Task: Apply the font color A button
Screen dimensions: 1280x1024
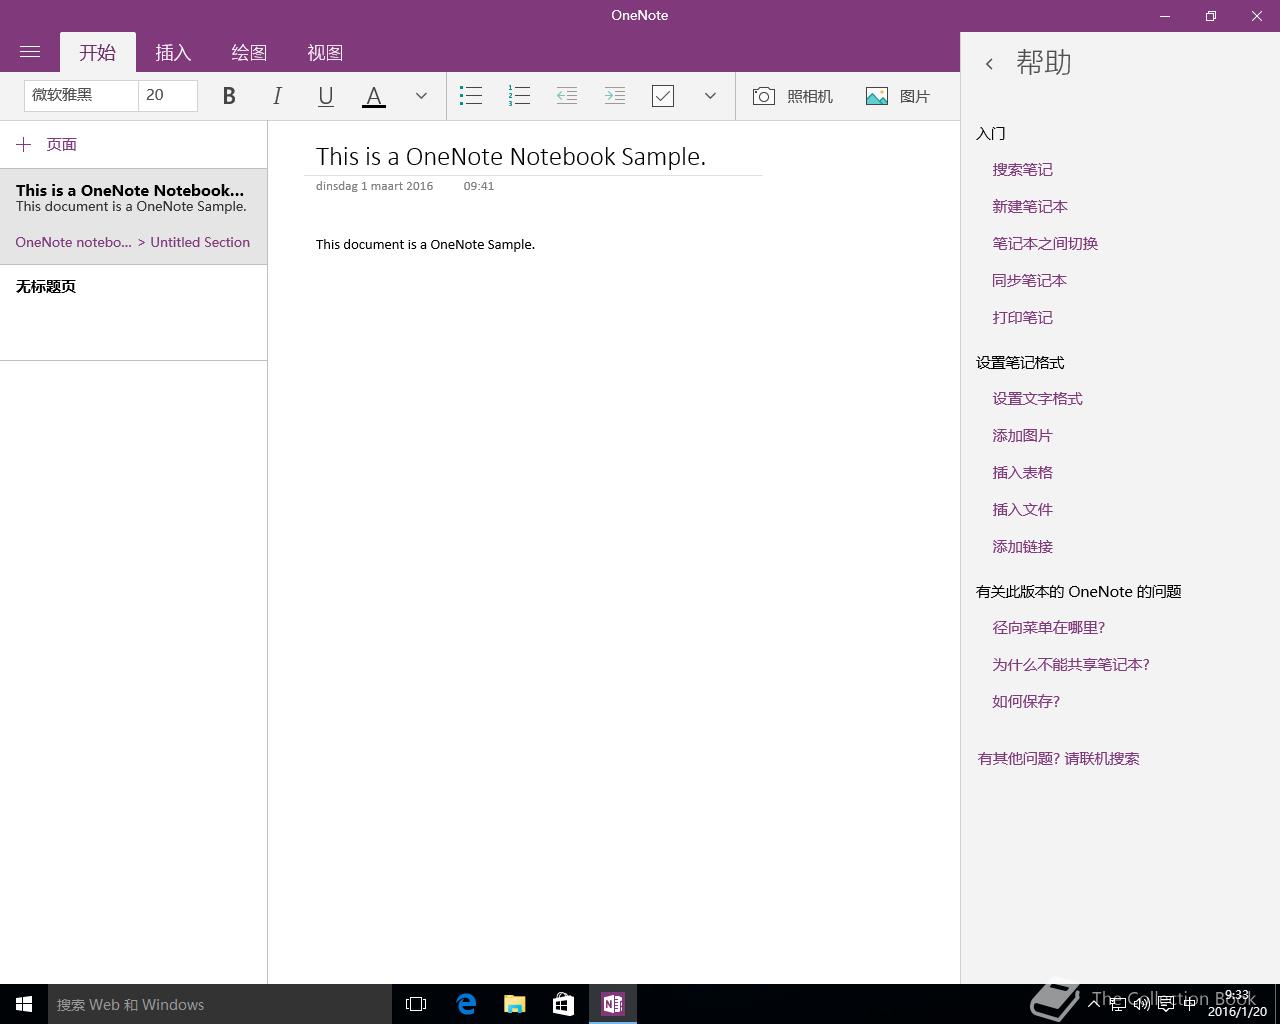Action: (x=373, y=96)
